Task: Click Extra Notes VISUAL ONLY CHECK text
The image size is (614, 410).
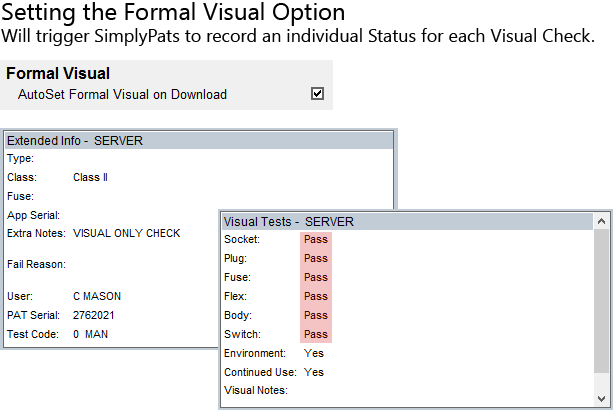Action: tap(126, 233)
